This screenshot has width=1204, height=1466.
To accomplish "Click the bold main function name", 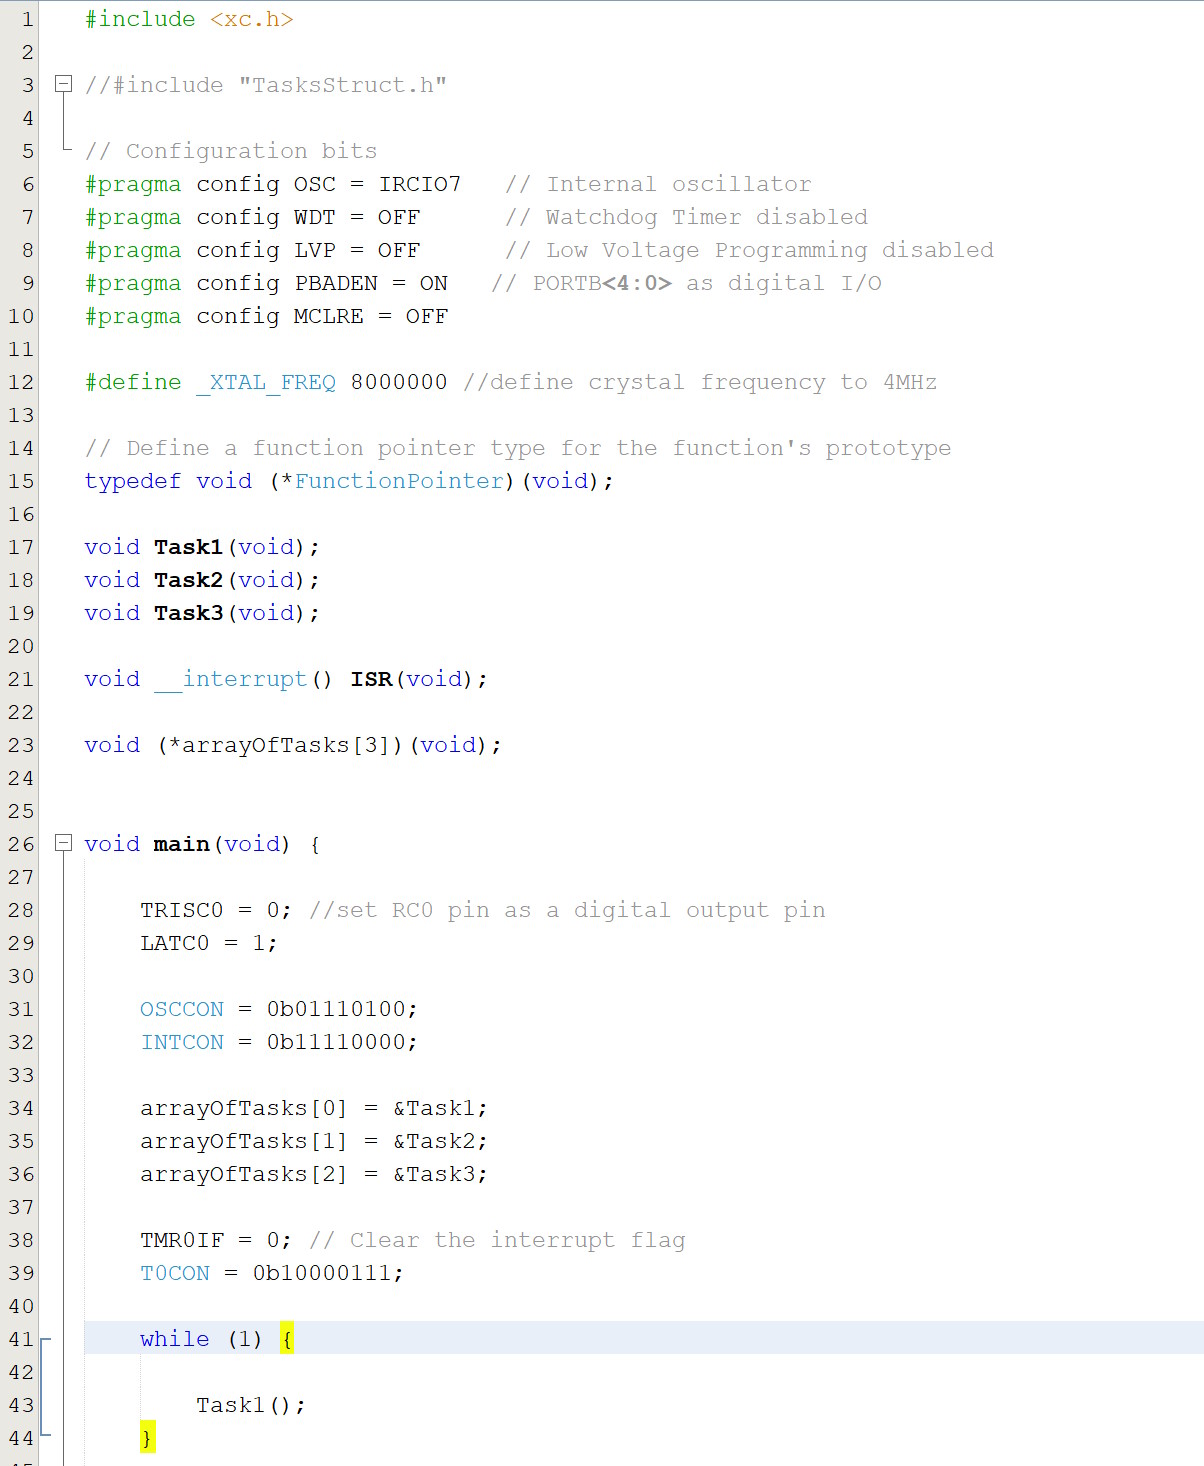I will 181,844.
